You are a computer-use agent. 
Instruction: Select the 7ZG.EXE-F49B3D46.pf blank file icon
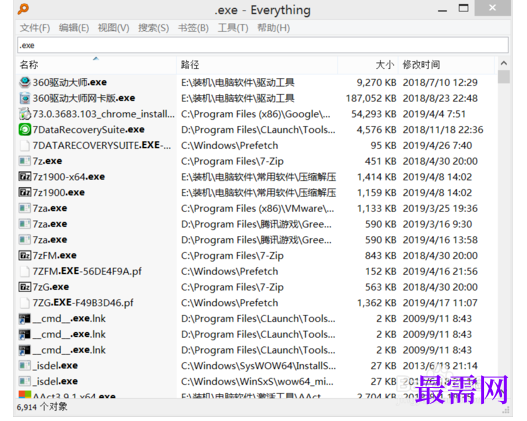point(25,303)
